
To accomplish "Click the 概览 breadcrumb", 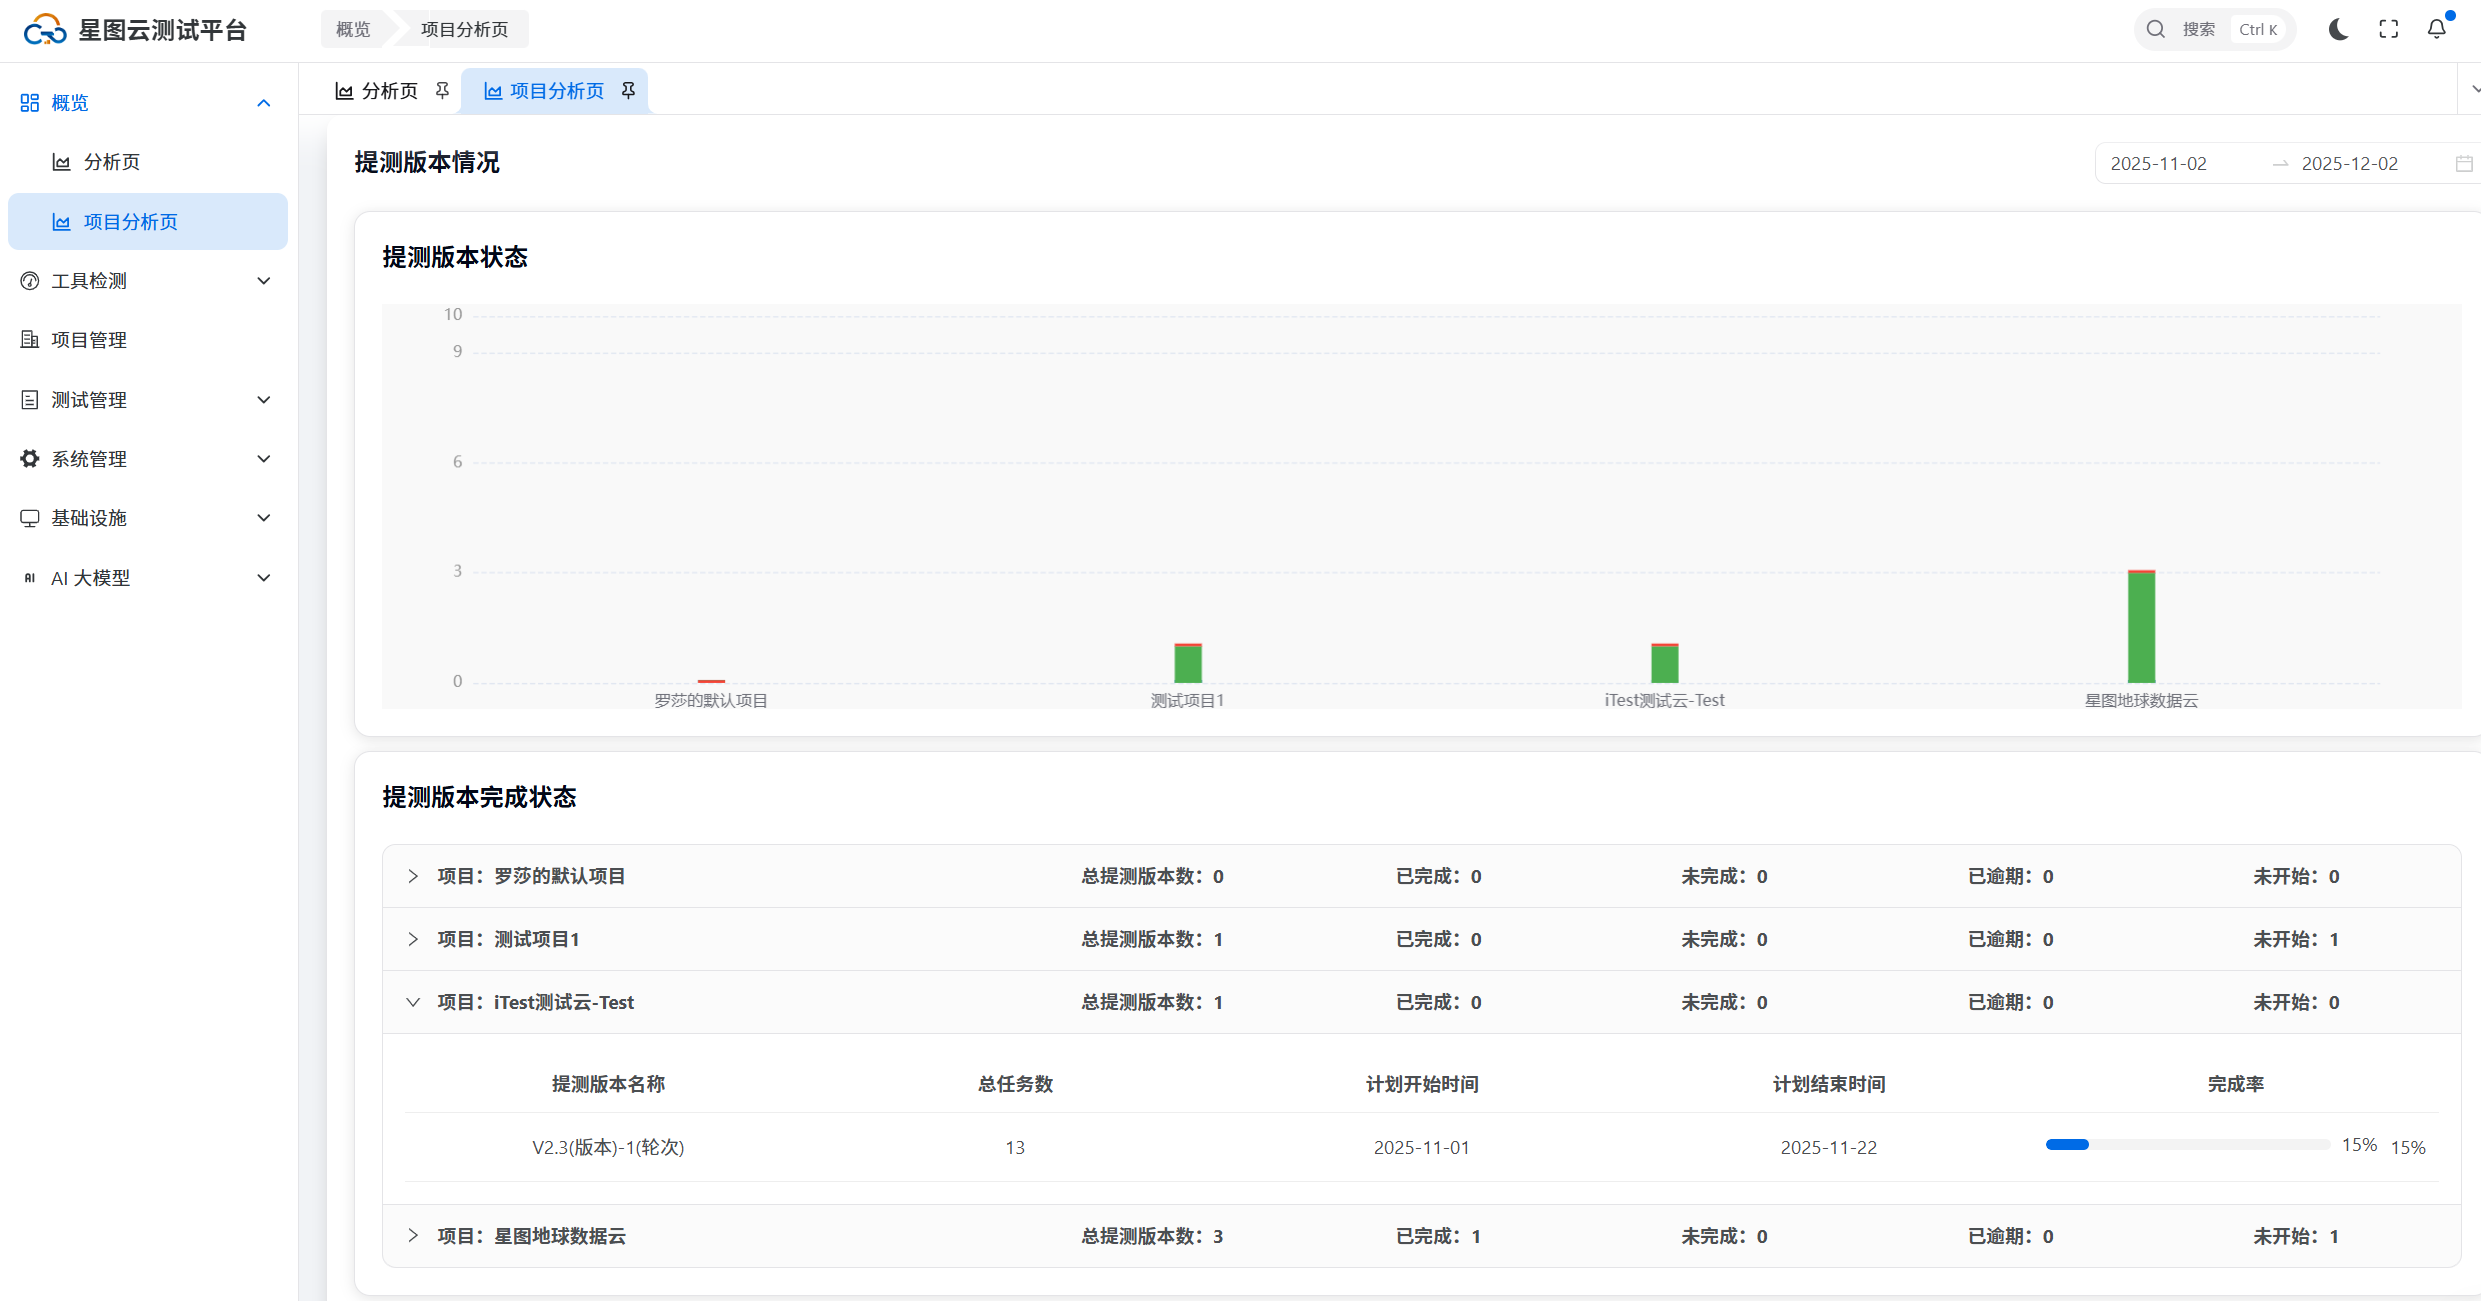I will click(x=353, y=30).
